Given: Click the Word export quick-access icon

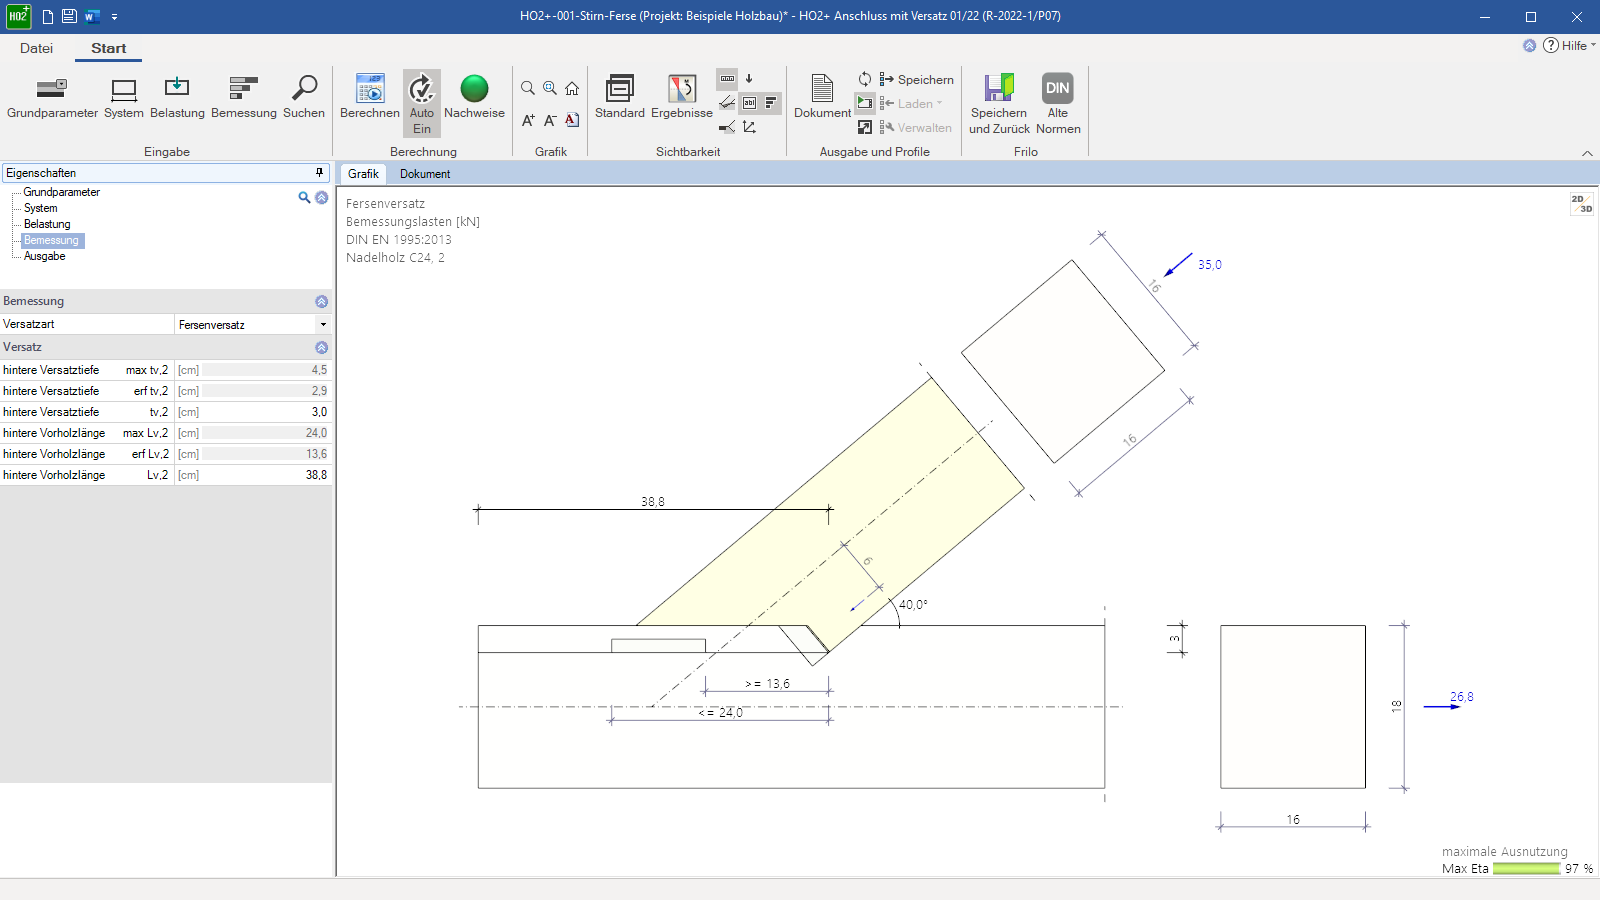Looking at the screenshot, I should 92,16.
